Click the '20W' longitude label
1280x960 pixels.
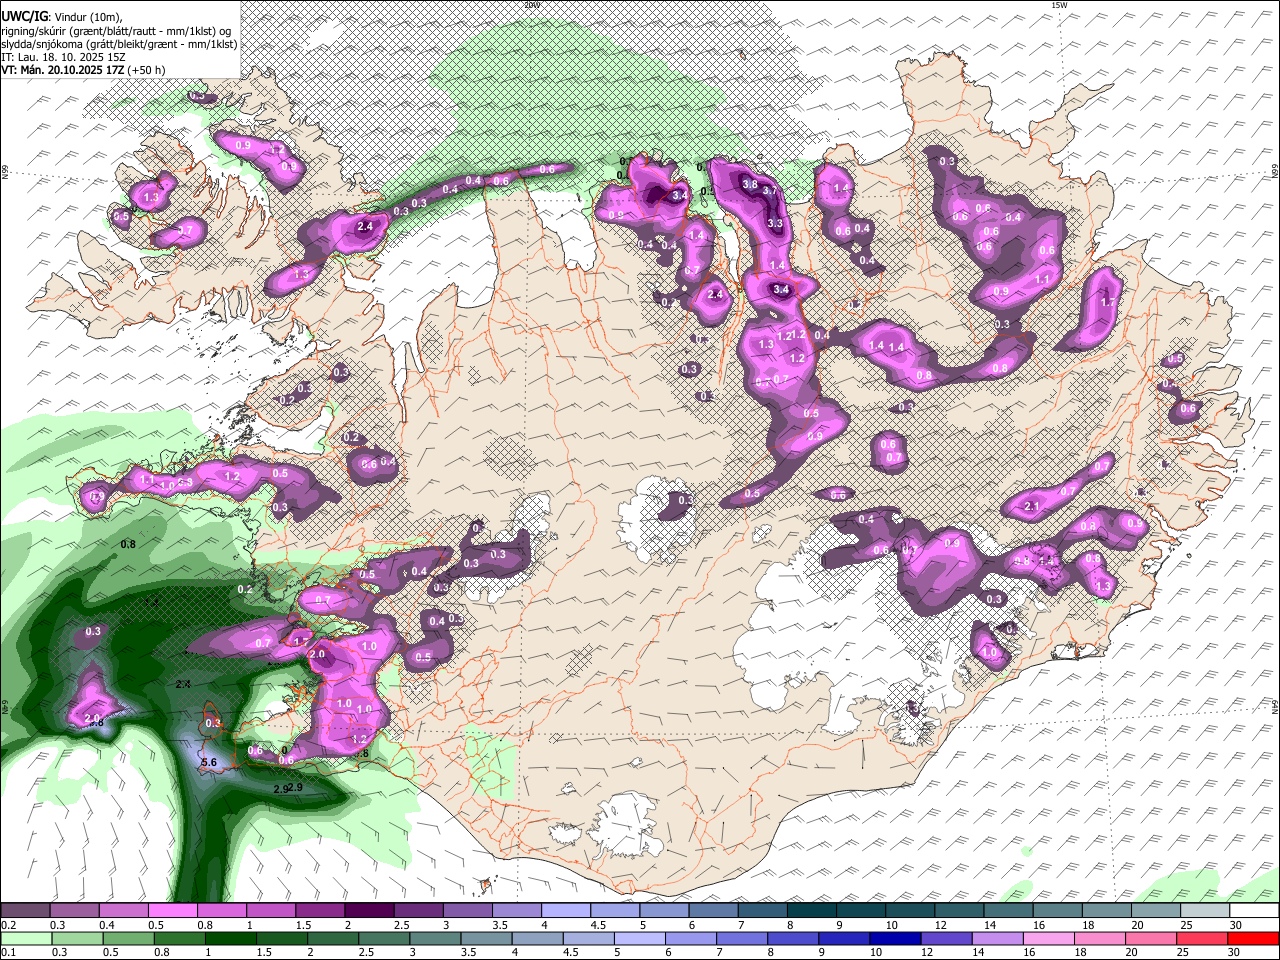(531, 5)
